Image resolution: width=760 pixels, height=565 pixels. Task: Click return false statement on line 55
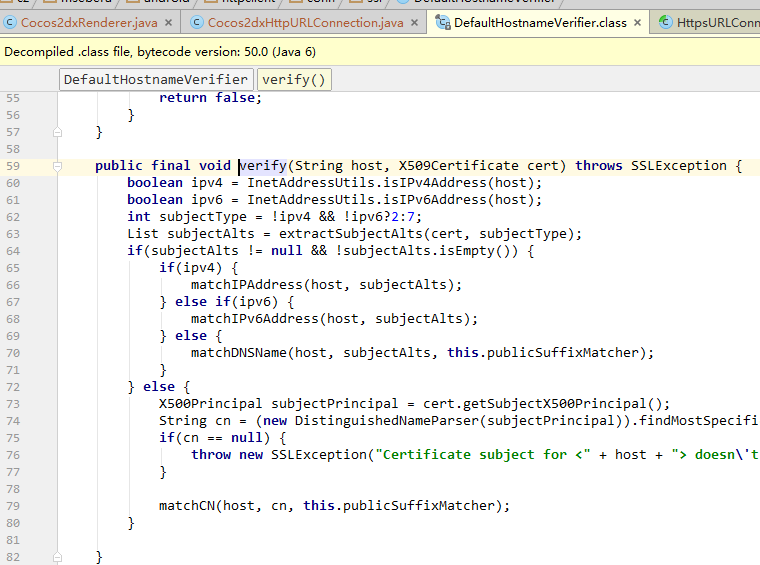tap(210, 97)
